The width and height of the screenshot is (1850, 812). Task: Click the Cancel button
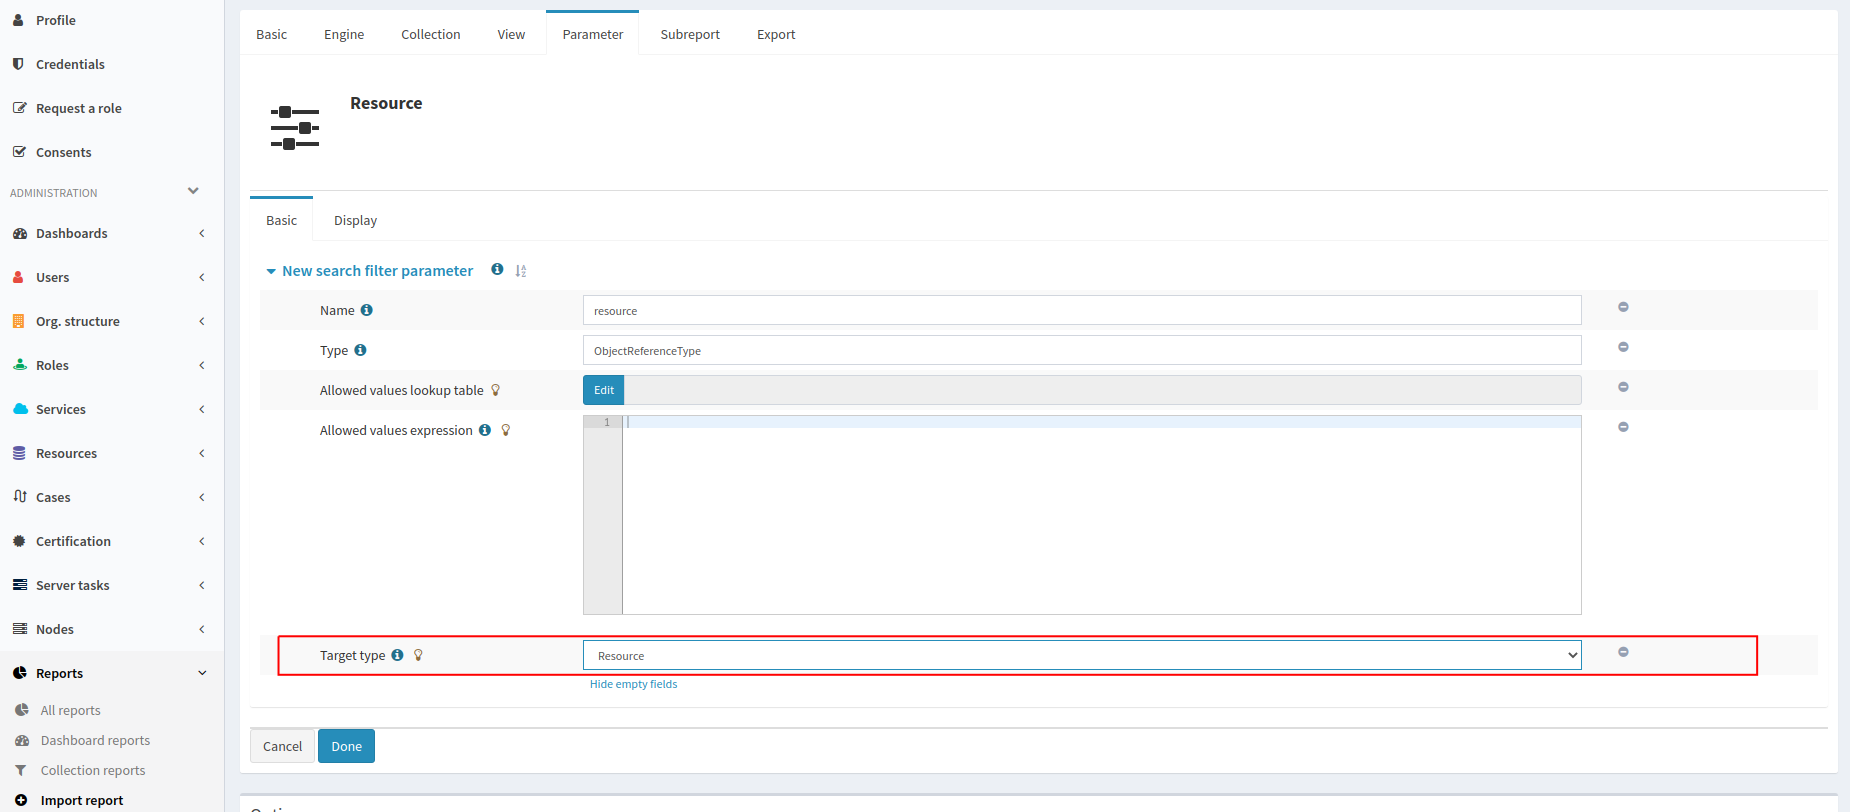(x=282, y=746)
